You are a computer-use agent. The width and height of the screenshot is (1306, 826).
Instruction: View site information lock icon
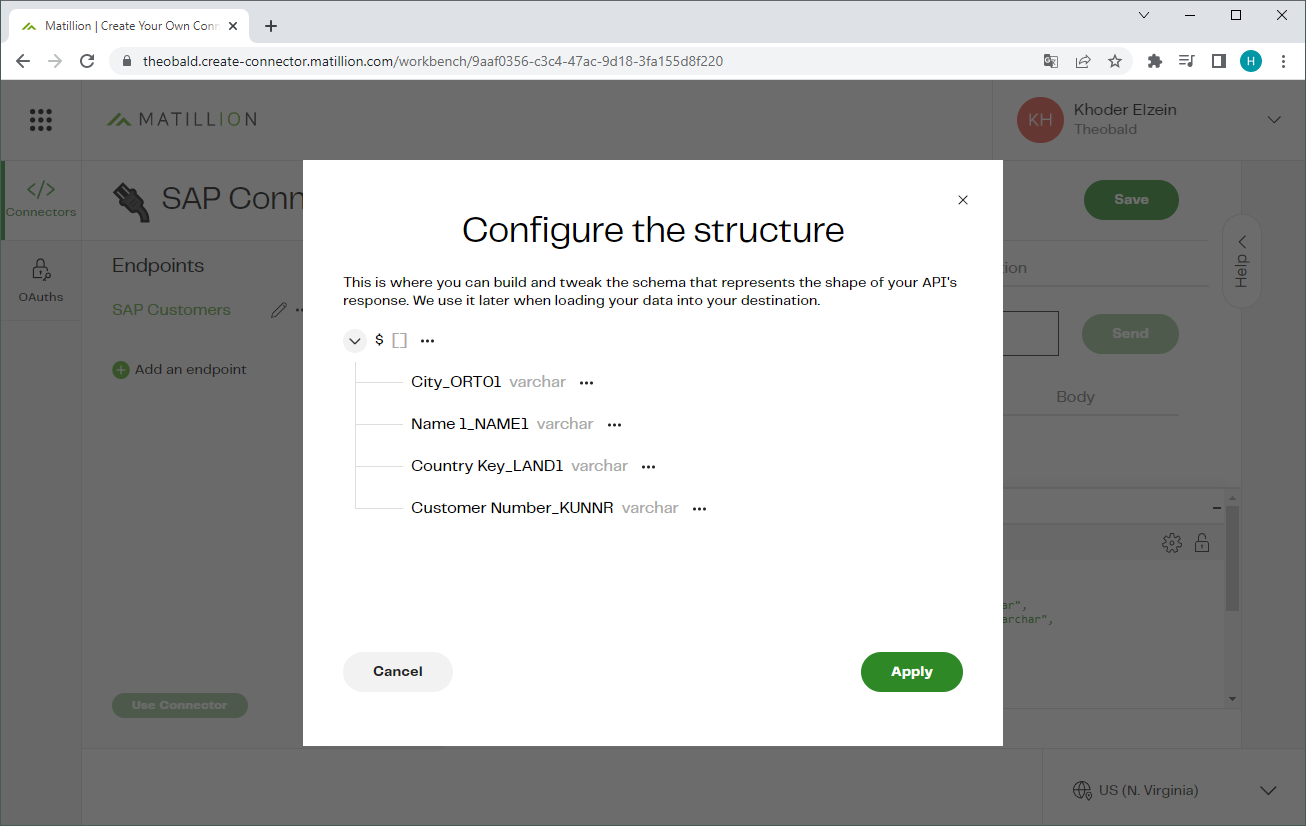point(126,61)
